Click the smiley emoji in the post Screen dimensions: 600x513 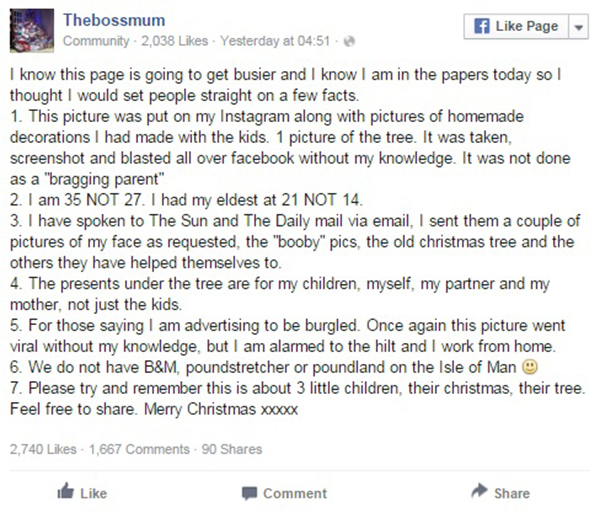(530, 367)
